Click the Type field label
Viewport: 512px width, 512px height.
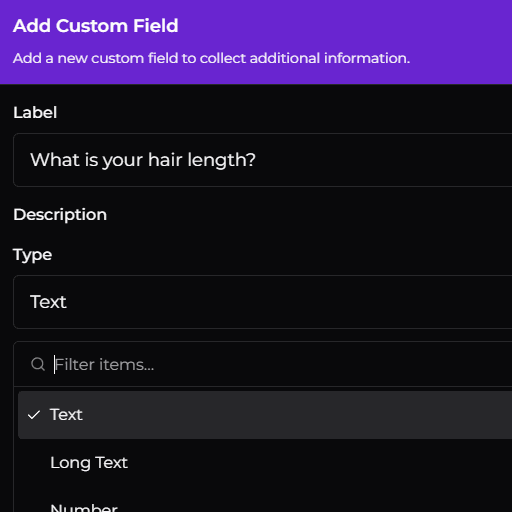click(33, 256)
